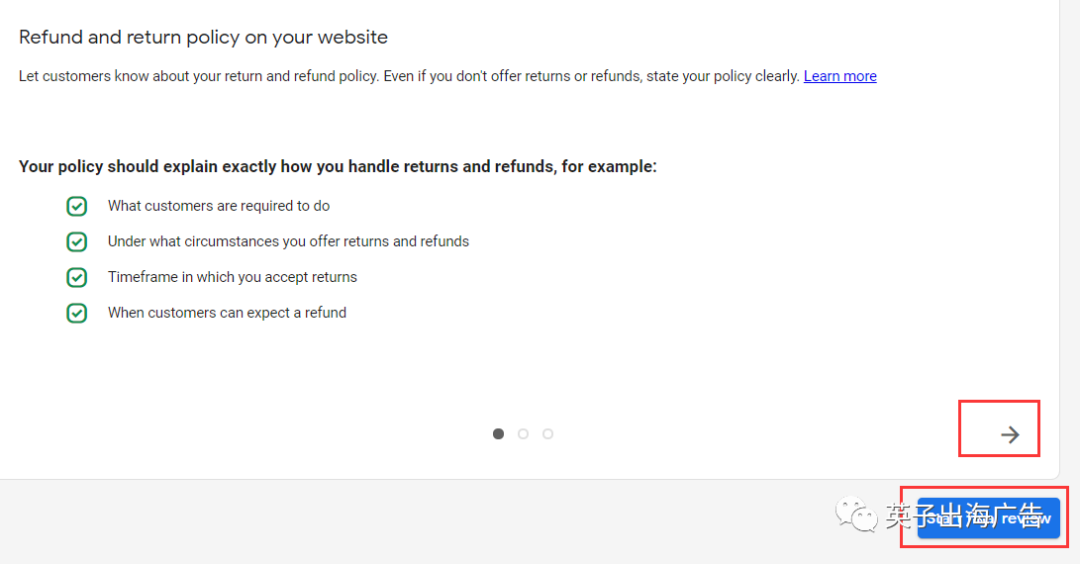
Task: Click 'Timeframe in which you accept returns' text
Action: [x=232, y=277]
